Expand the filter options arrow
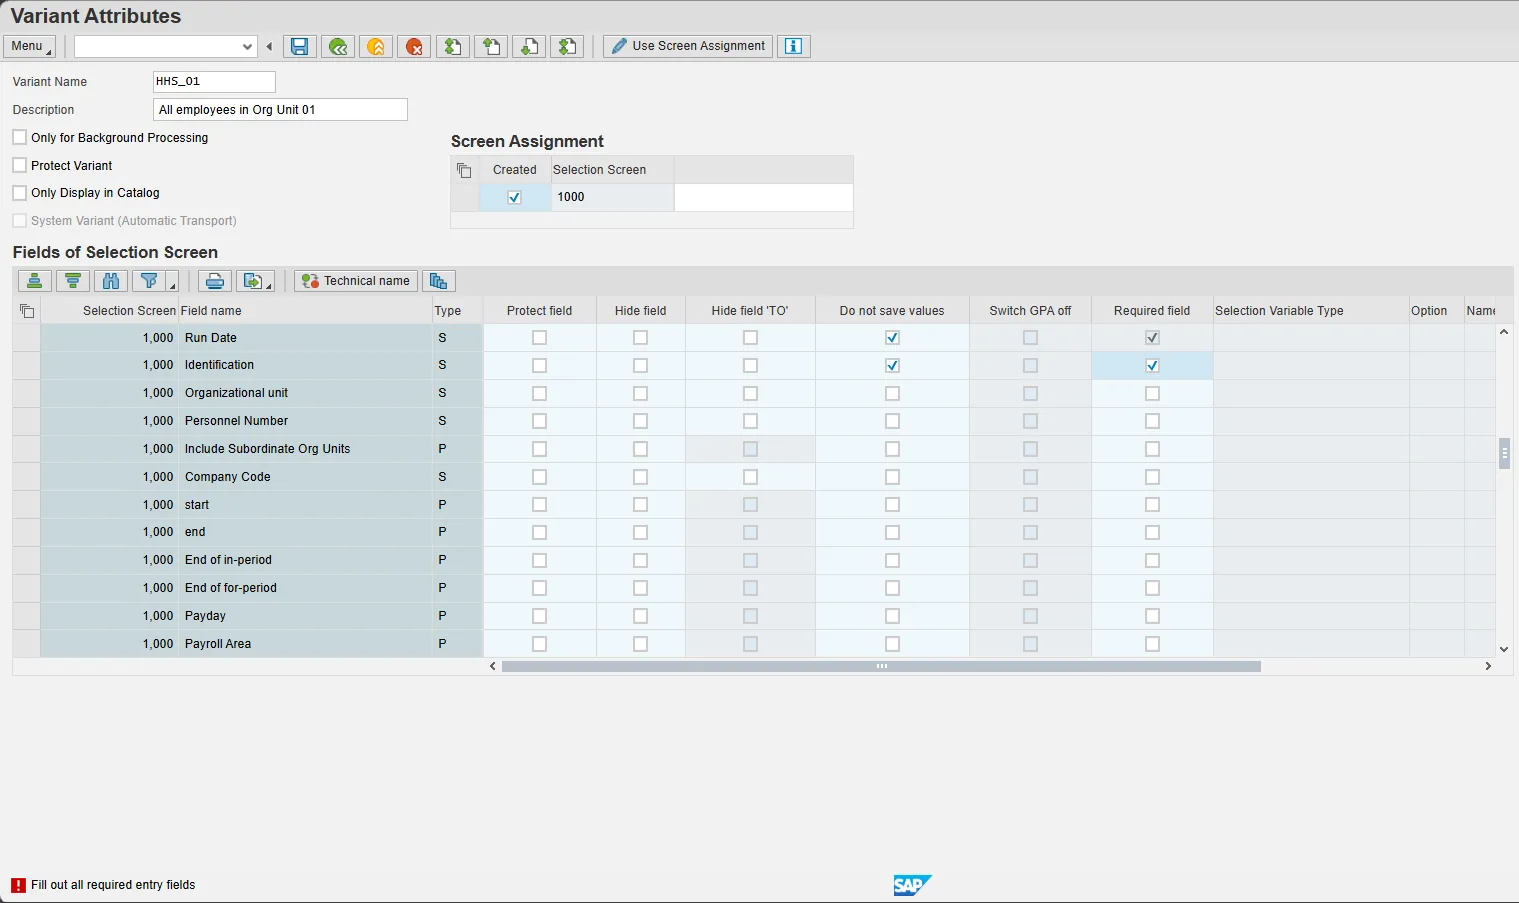The height and width of the screenshot is (903, 1519). point(172,286)
